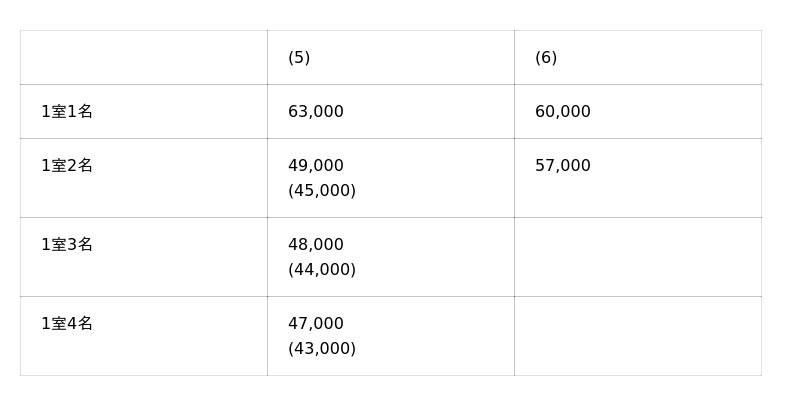Select the 63,000 price cell
The height and width of the screenshot is (406, 800).
tap(316, 112)
